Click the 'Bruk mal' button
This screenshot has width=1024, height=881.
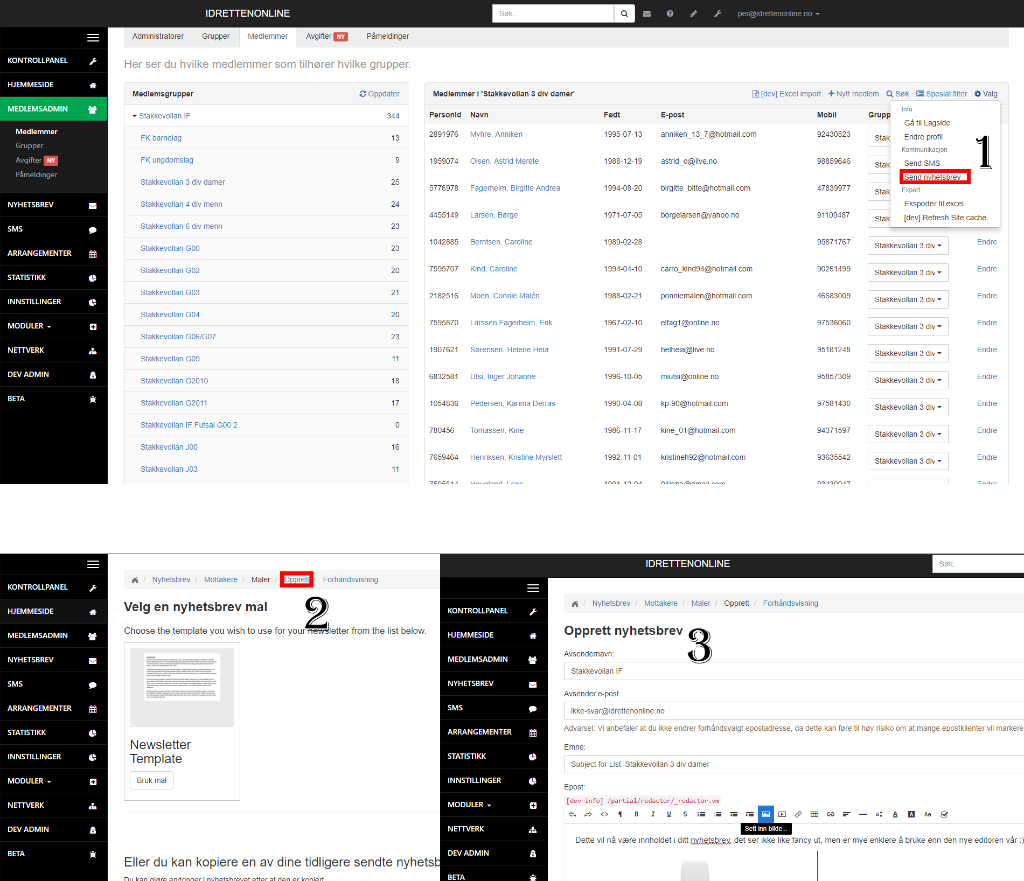tap(152, 780)
